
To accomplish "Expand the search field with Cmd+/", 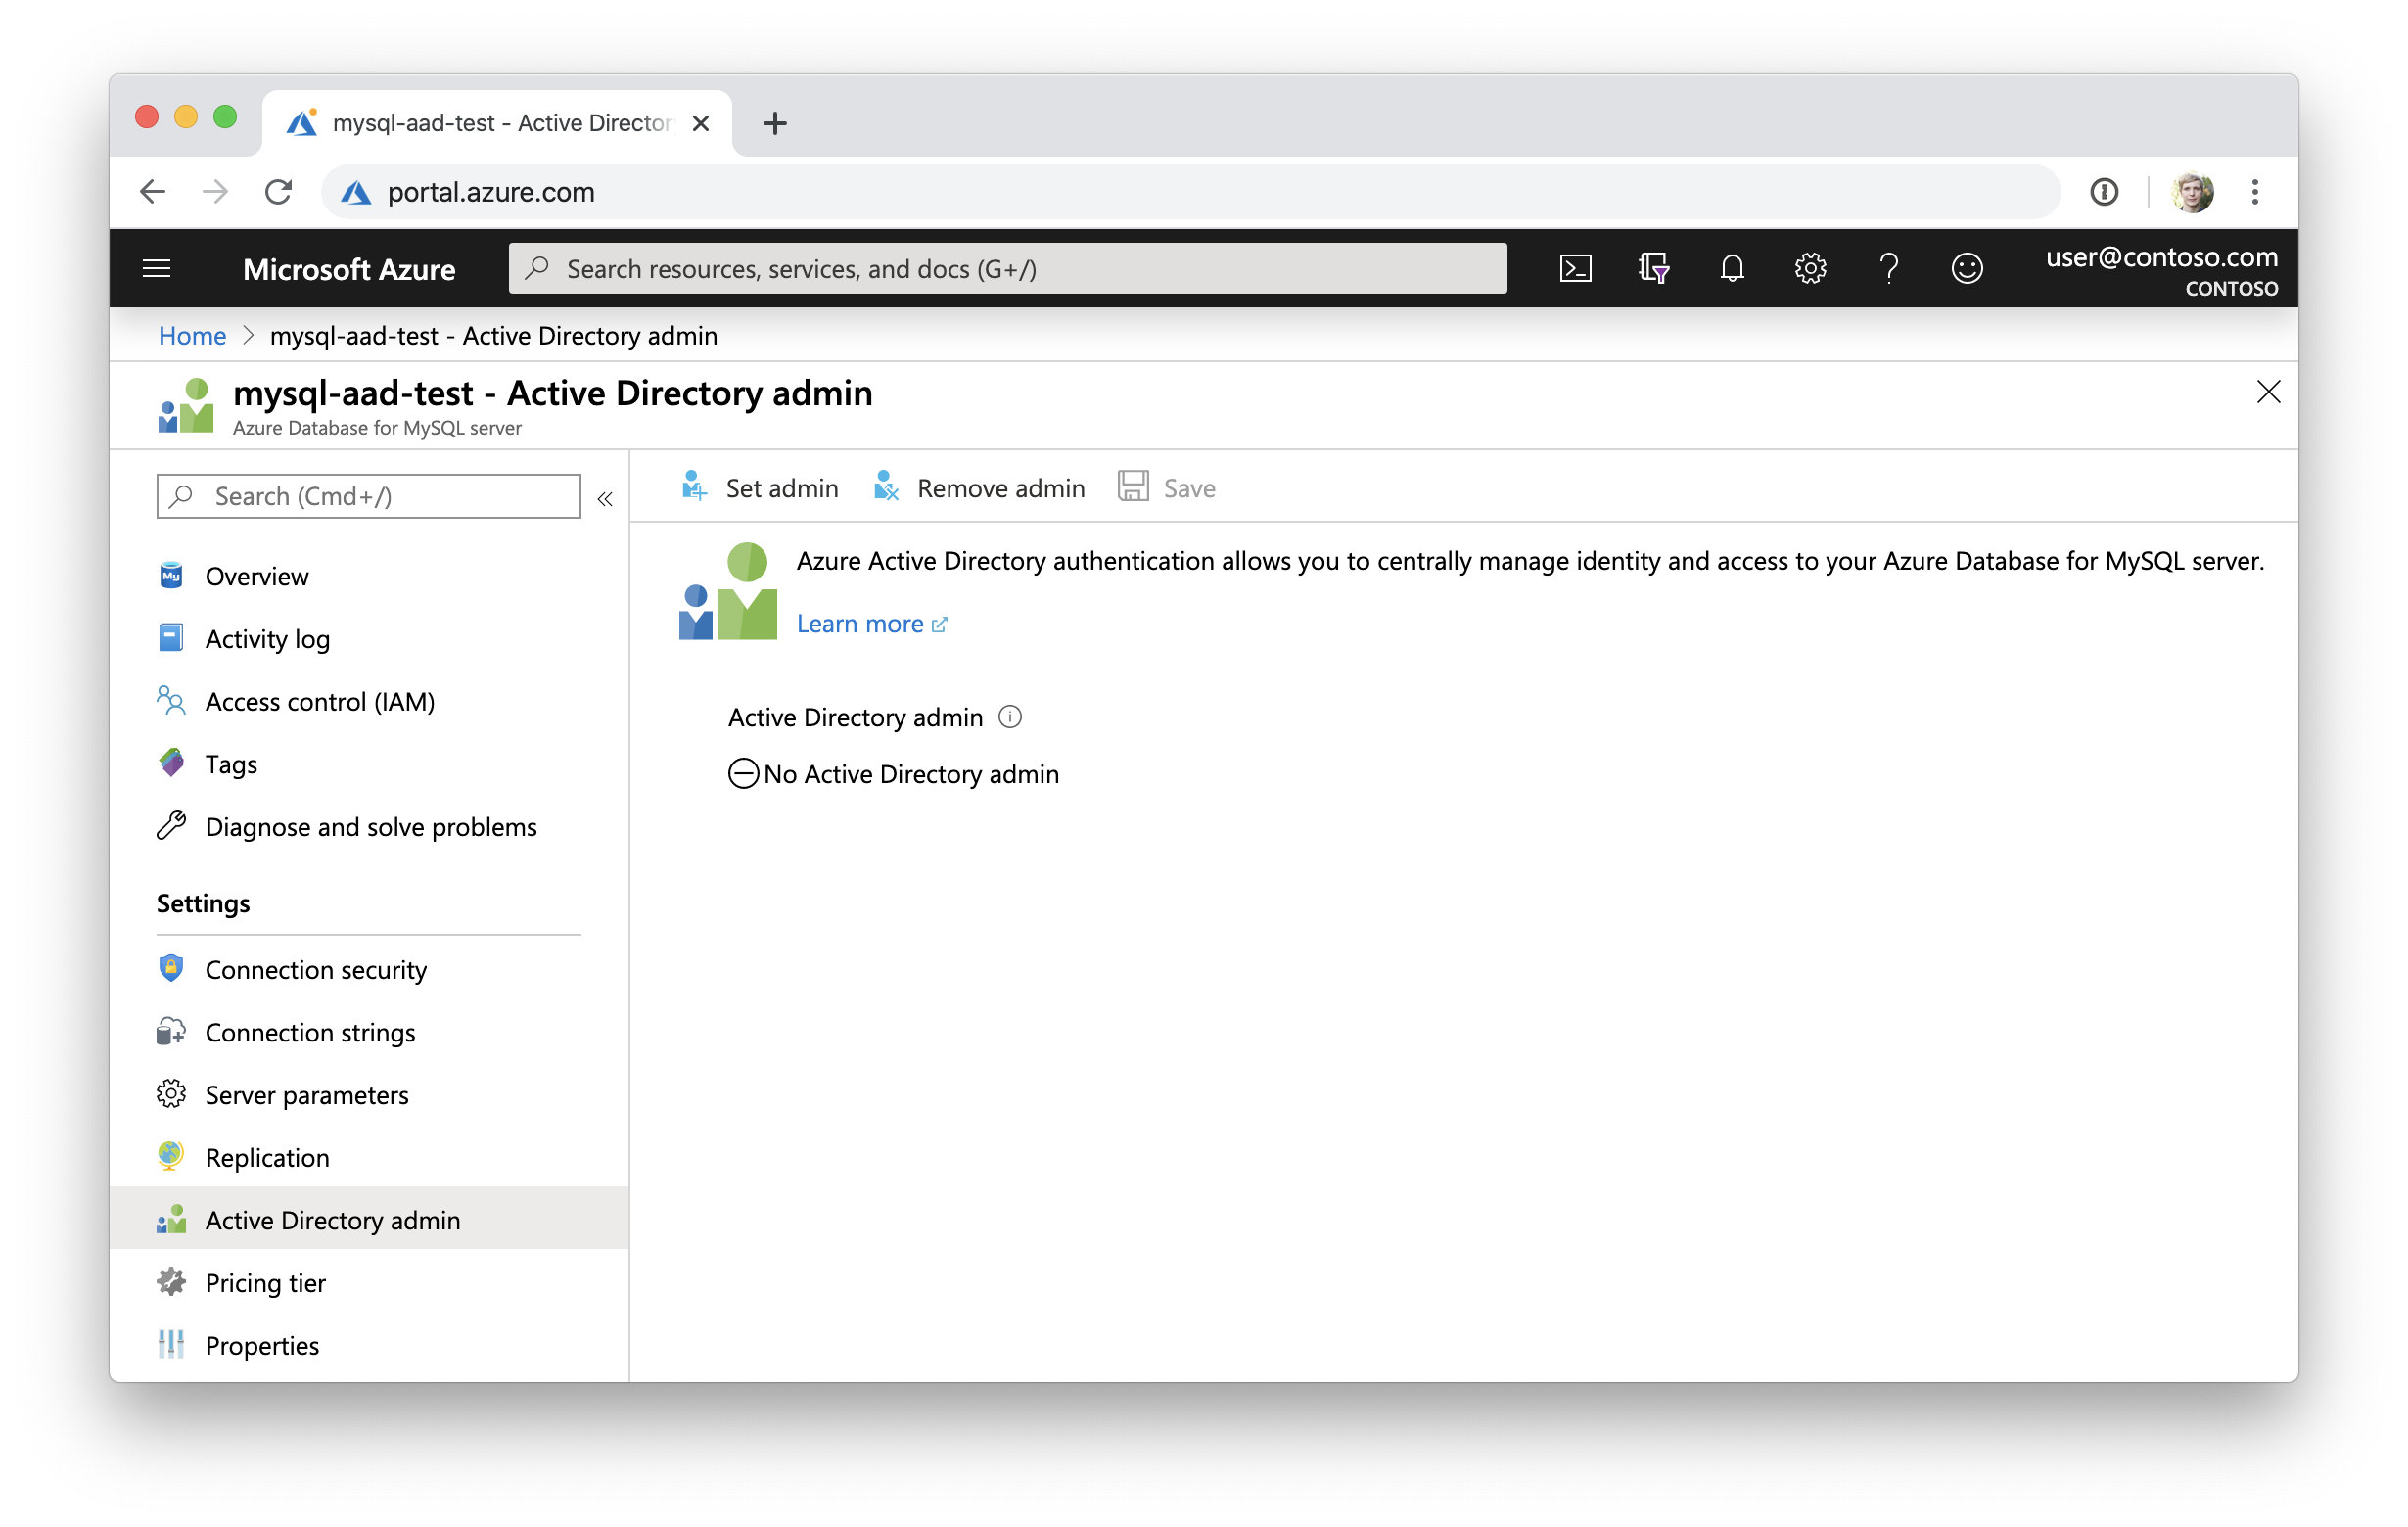I will point(369,495).
